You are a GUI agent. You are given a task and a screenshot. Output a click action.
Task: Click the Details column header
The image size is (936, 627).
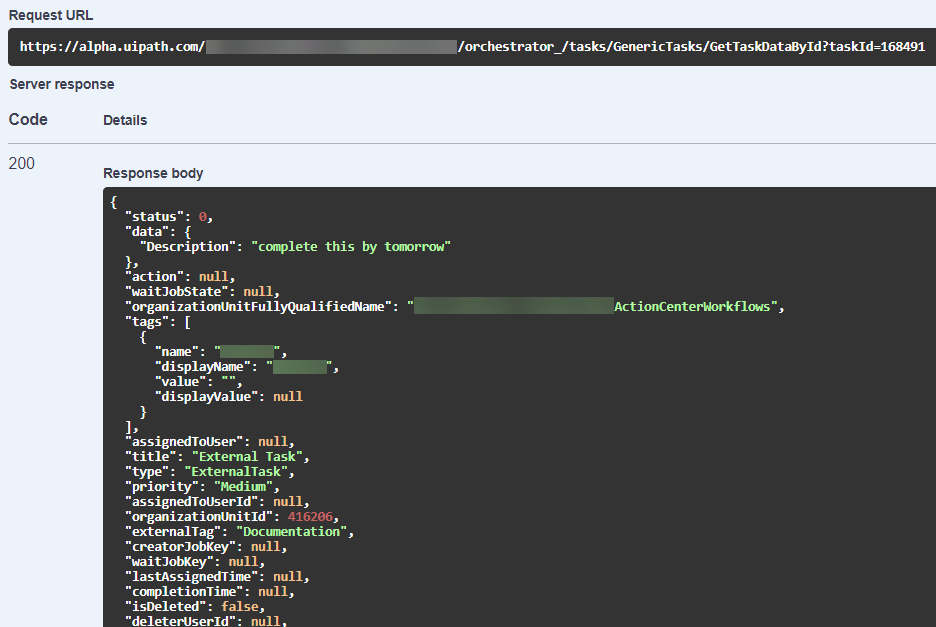[124, 119]
